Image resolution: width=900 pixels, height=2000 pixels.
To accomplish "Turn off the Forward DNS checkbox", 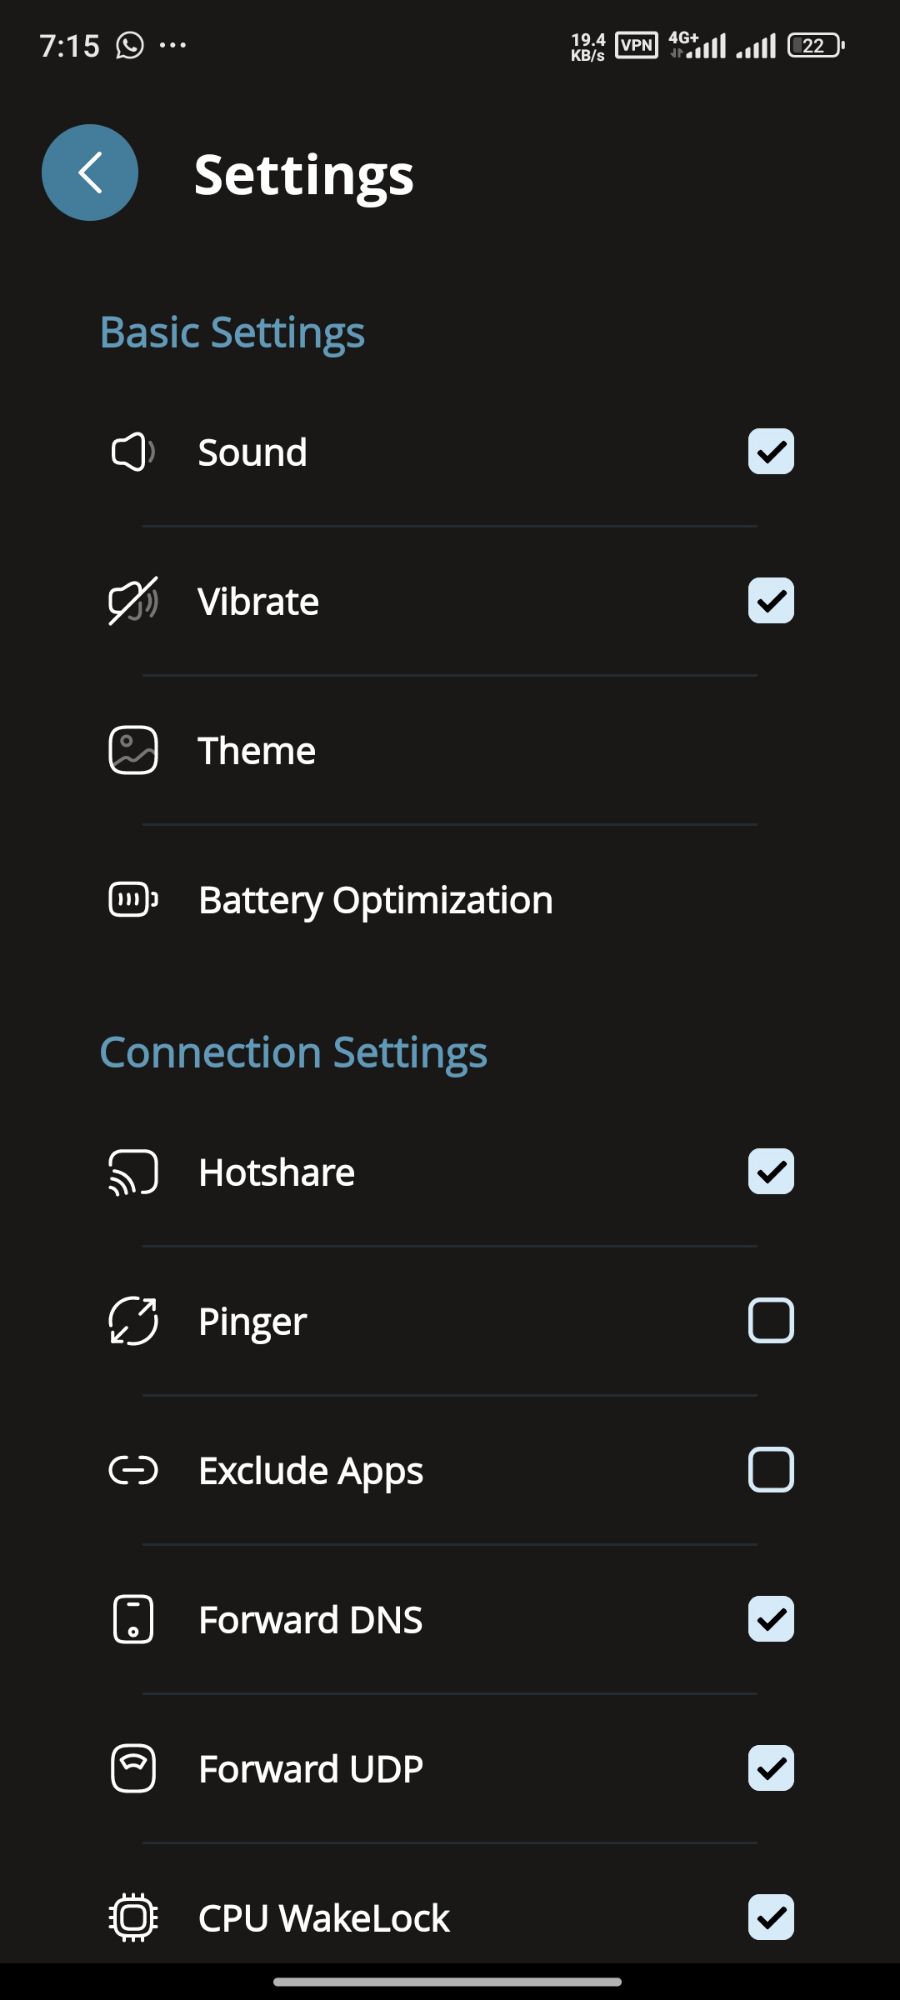I will [x=771, y=1619].
